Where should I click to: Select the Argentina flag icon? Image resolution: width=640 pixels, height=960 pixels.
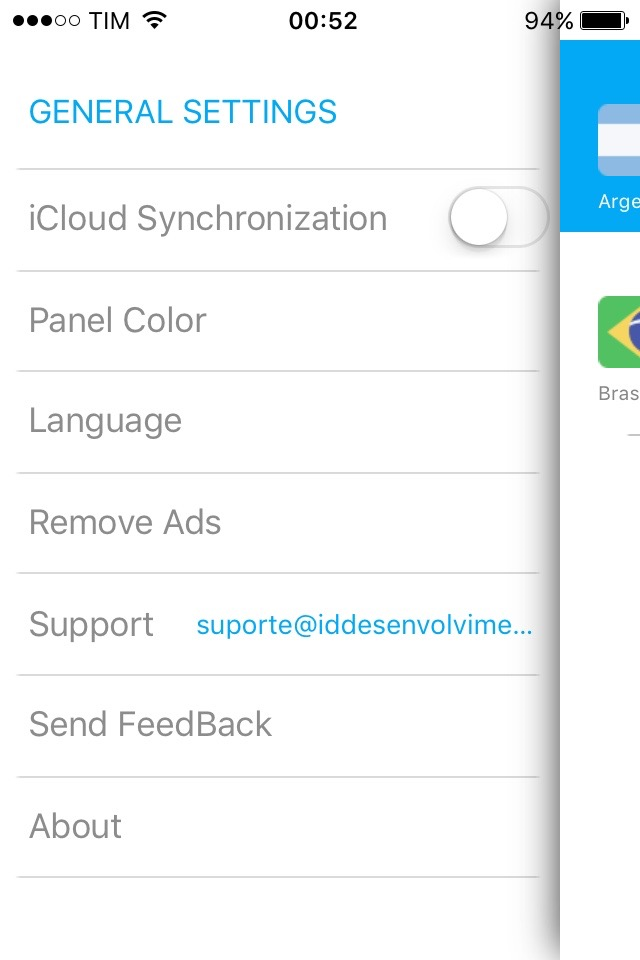[x=620, y=139]
